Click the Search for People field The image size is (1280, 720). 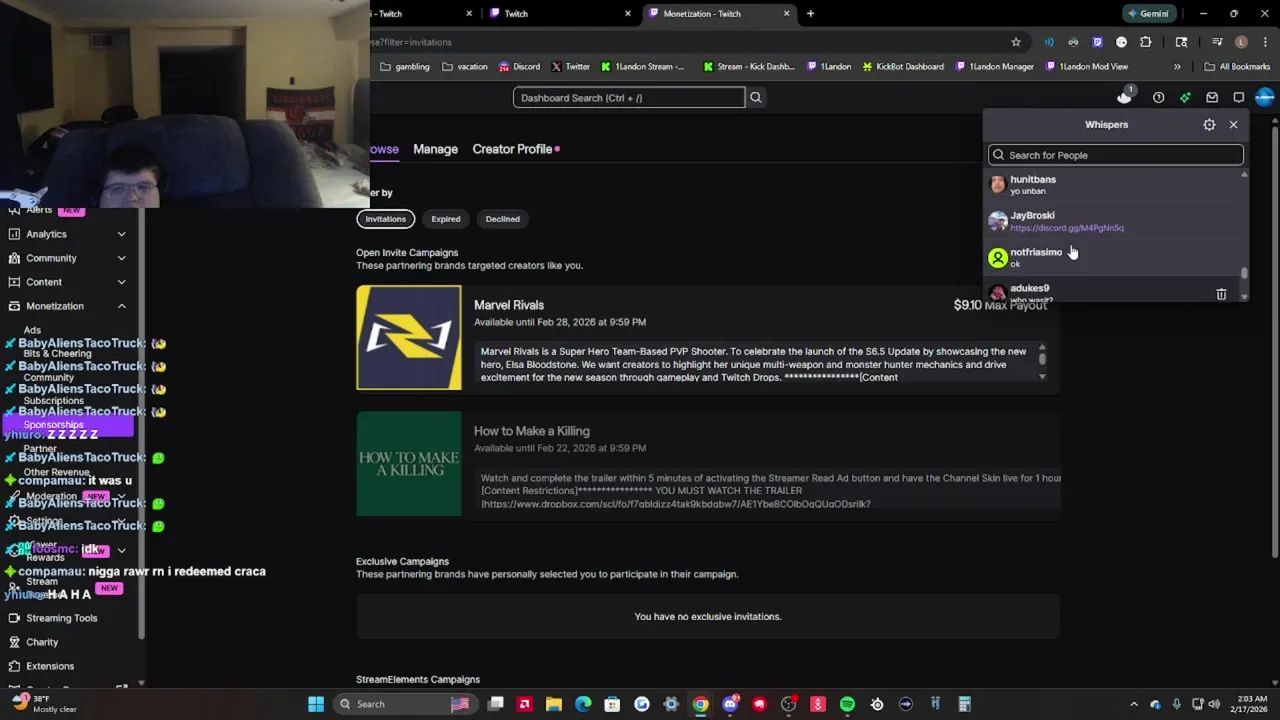[x=1115, y=155]
